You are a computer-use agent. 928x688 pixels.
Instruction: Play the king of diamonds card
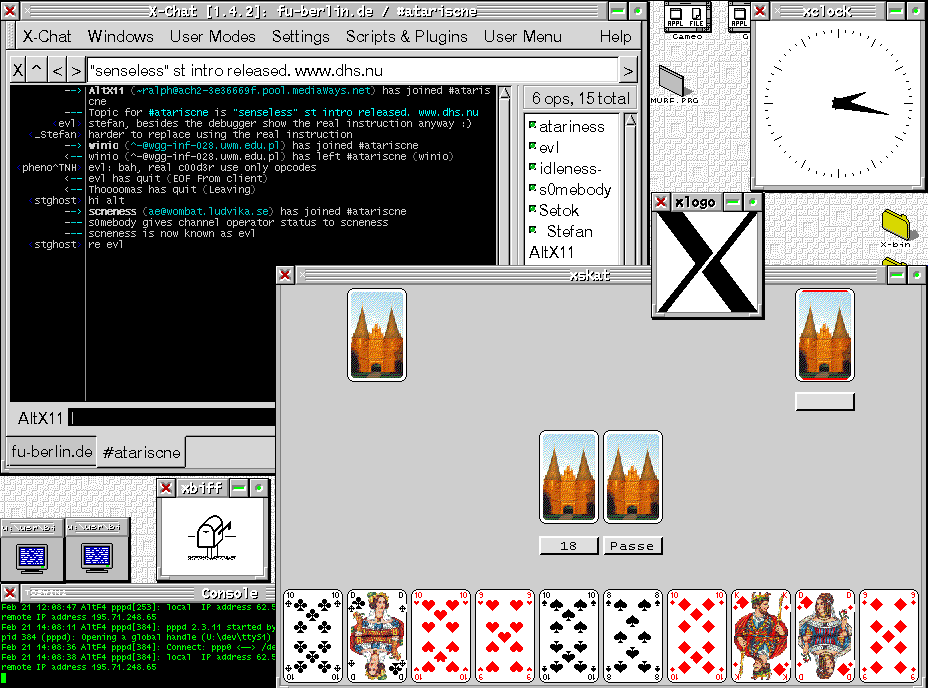(761, 636)
